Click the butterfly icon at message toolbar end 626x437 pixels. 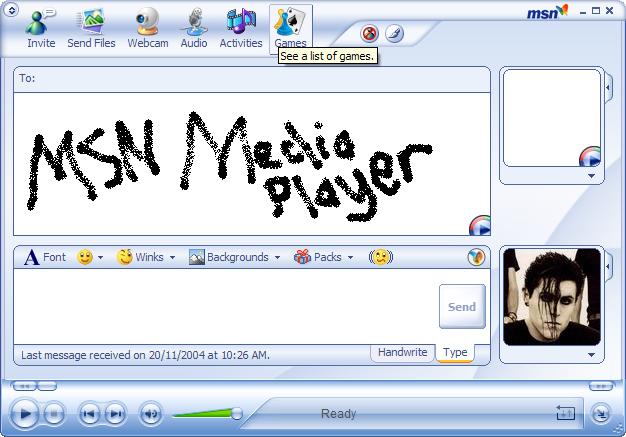coord(476,257)
